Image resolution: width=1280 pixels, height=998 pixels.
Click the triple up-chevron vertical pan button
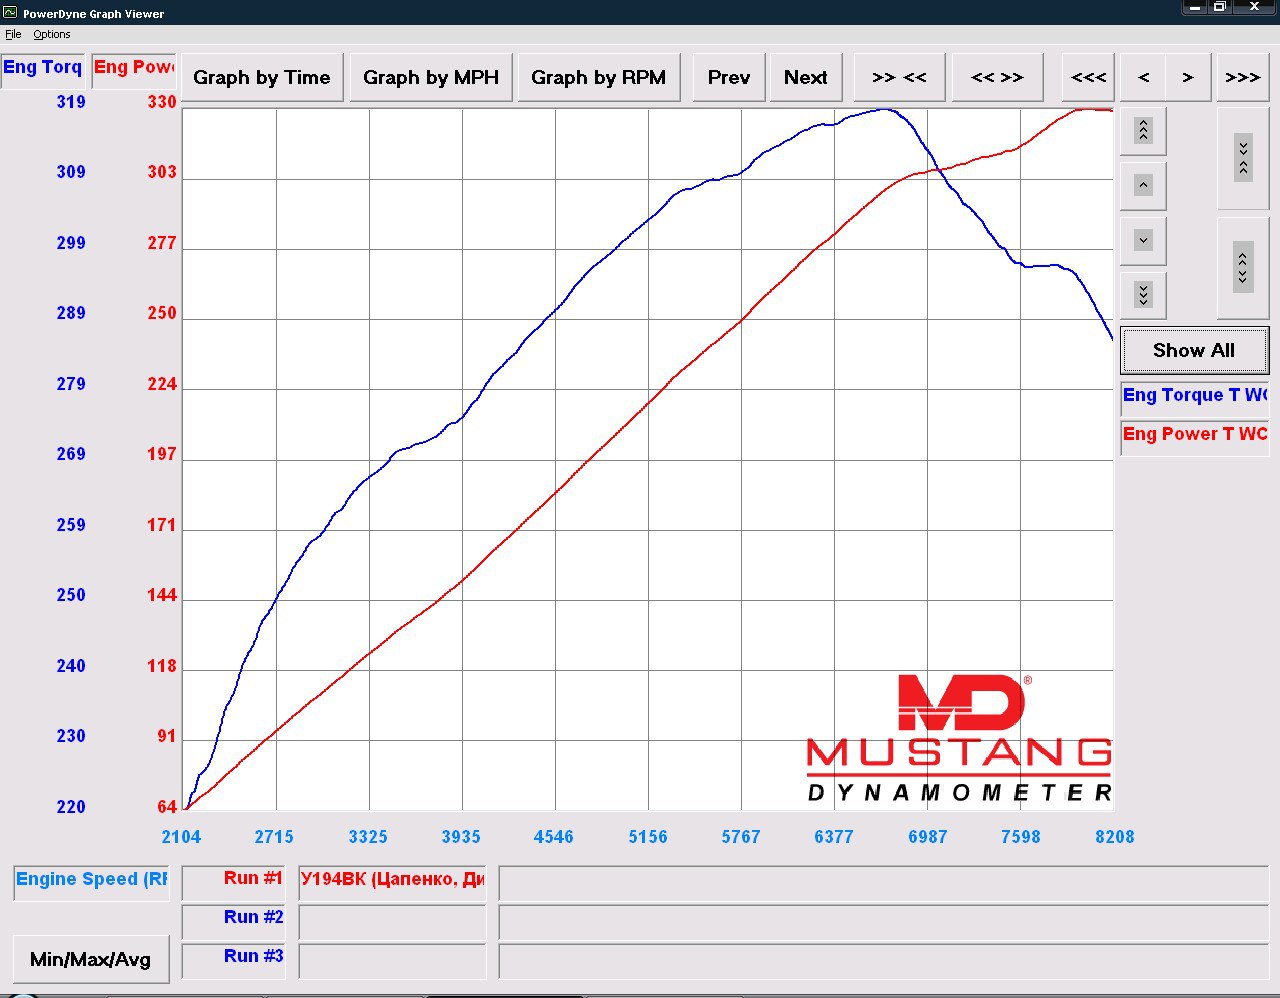point(1143,130)
